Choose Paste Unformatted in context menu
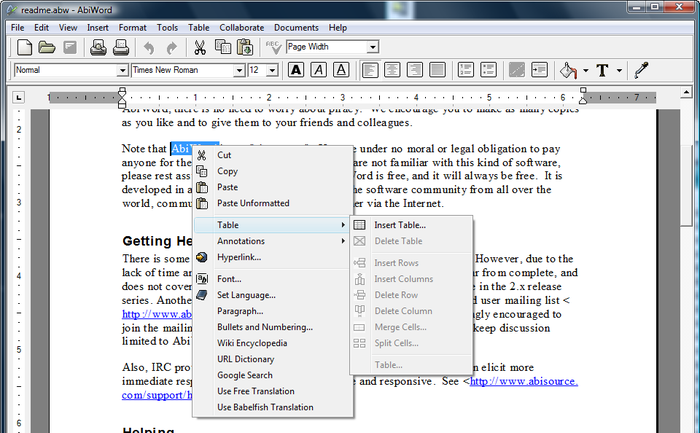The height and width of the screenshot is (433, 700). 272,203
